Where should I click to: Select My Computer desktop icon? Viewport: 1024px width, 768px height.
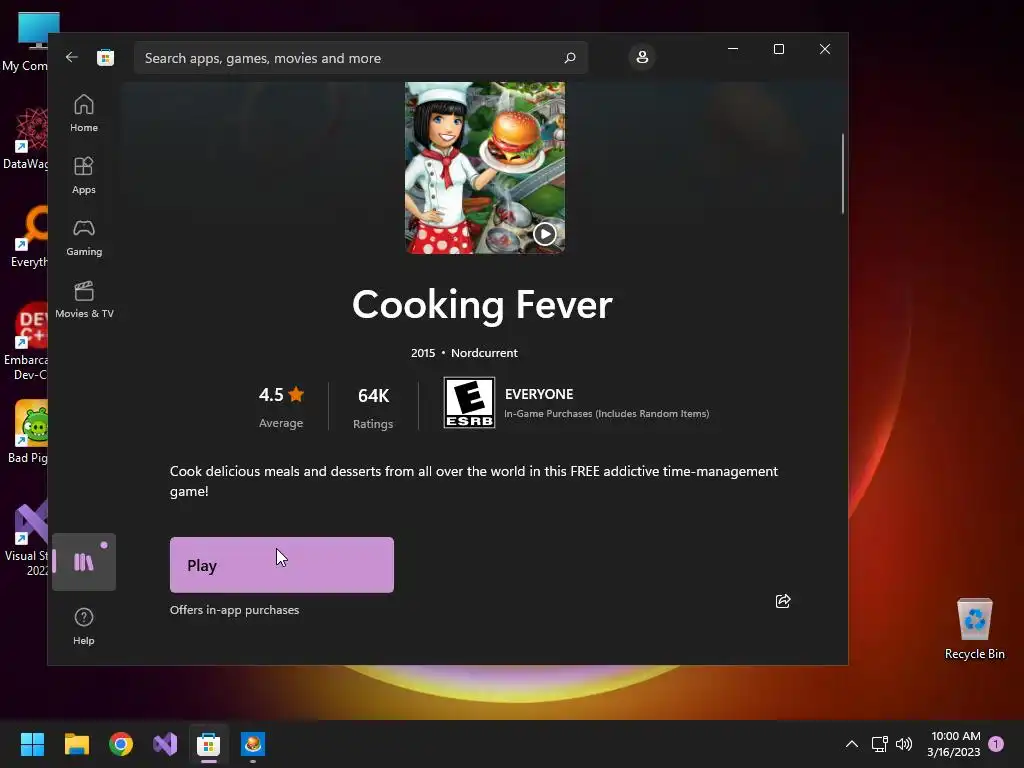[26, 42]
